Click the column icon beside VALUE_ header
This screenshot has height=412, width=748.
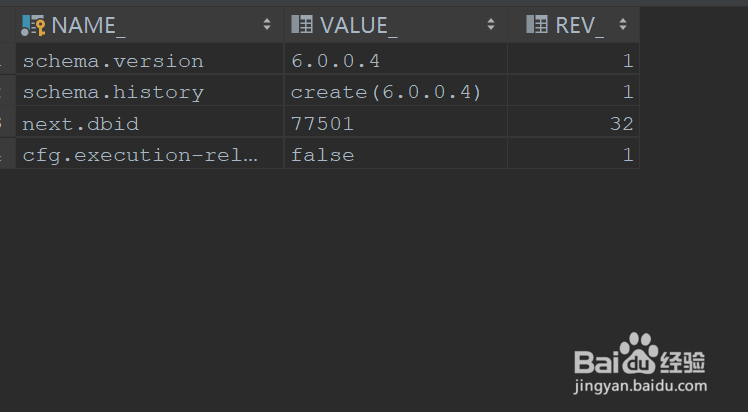(x=302, y=25)
